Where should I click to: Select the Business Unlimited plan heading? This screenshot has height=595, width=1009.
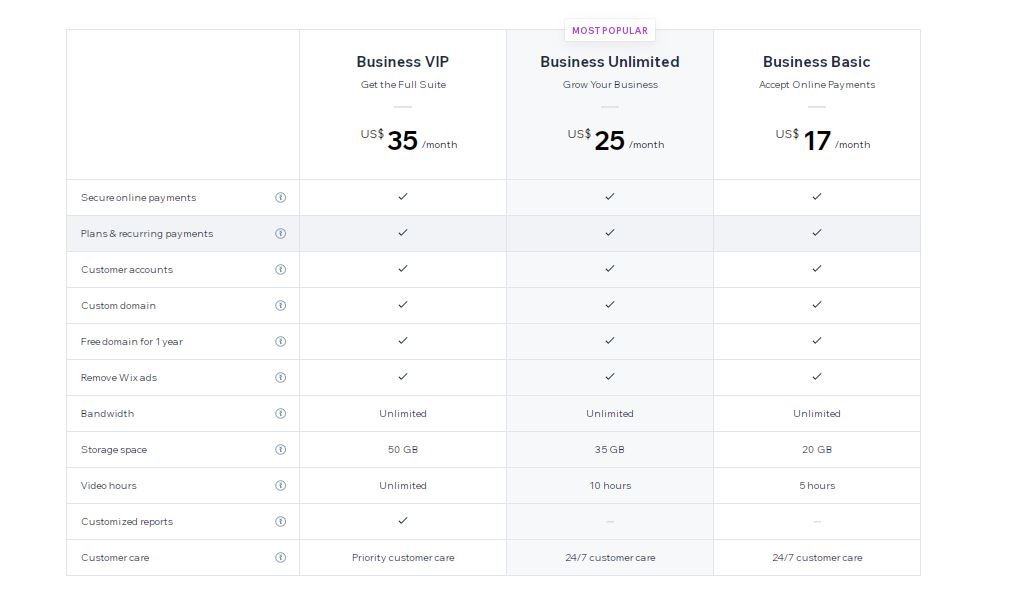(610, 62)
